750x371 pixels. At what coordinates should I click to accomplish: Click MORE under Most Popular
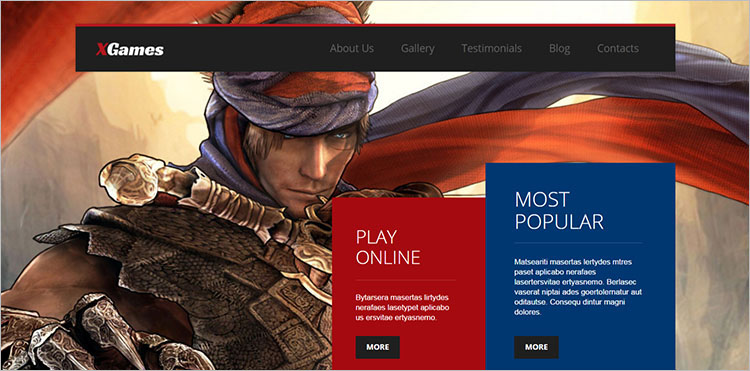(536, 347)
